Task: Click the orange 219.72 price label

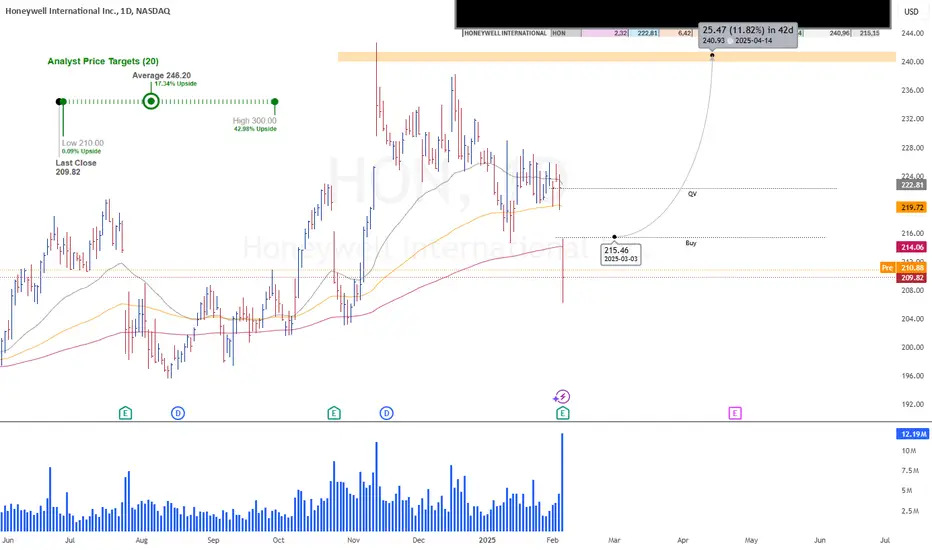Action: [911, 208]
